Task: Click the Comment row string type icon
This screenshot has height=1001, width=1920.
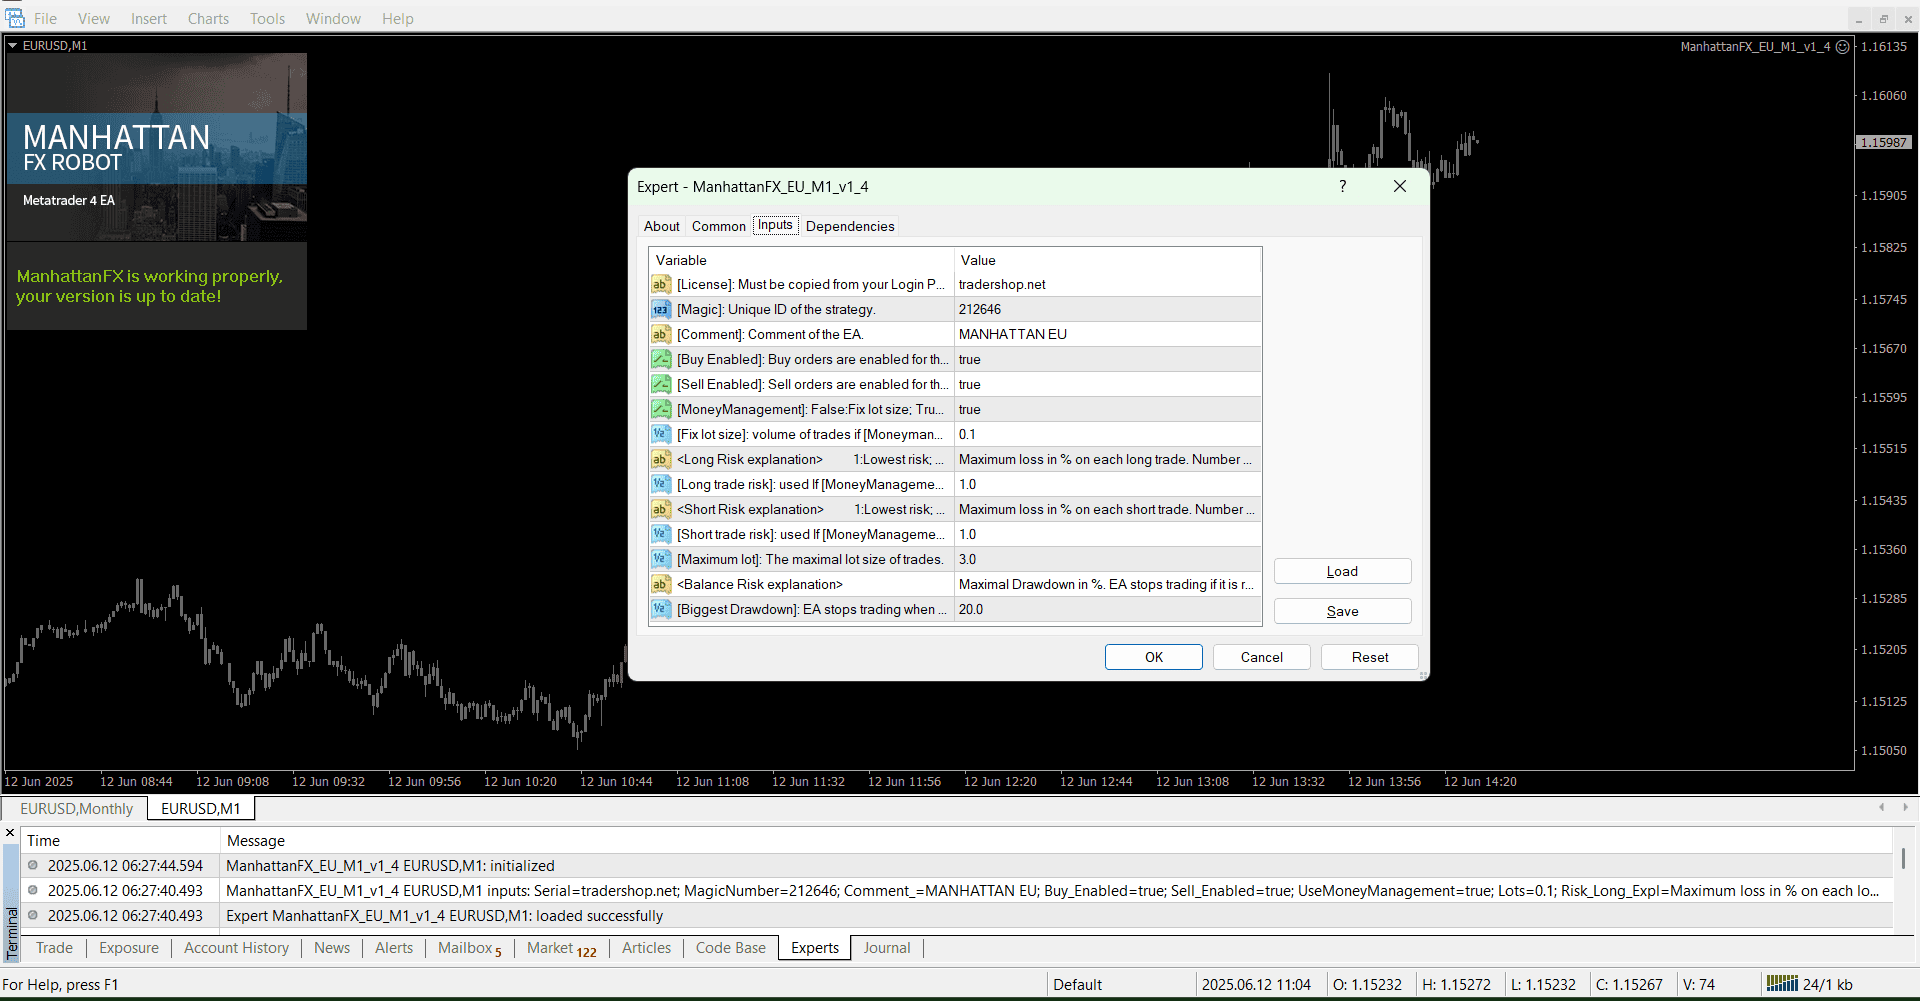Action: click(x=661, y=334)
